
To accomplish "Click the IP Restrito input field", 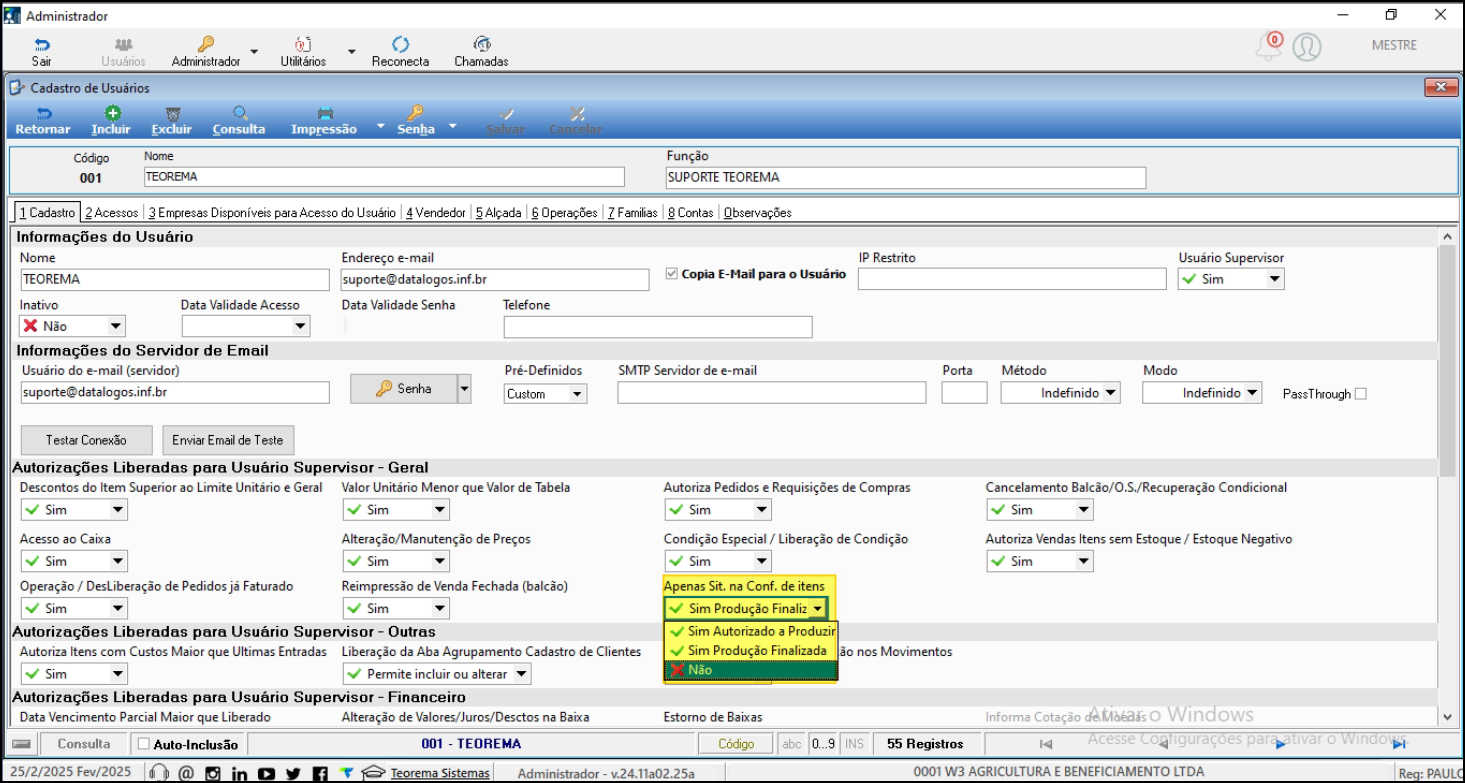I will coord(1012,279).
